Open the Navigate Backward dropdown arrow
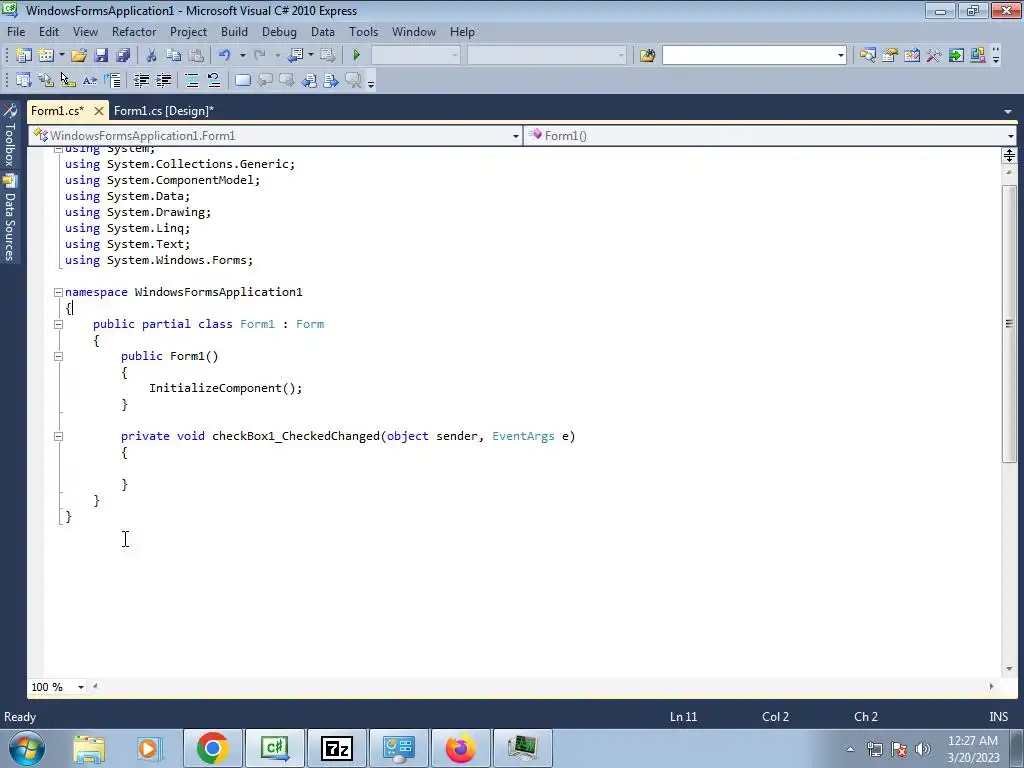 (311, 56)
